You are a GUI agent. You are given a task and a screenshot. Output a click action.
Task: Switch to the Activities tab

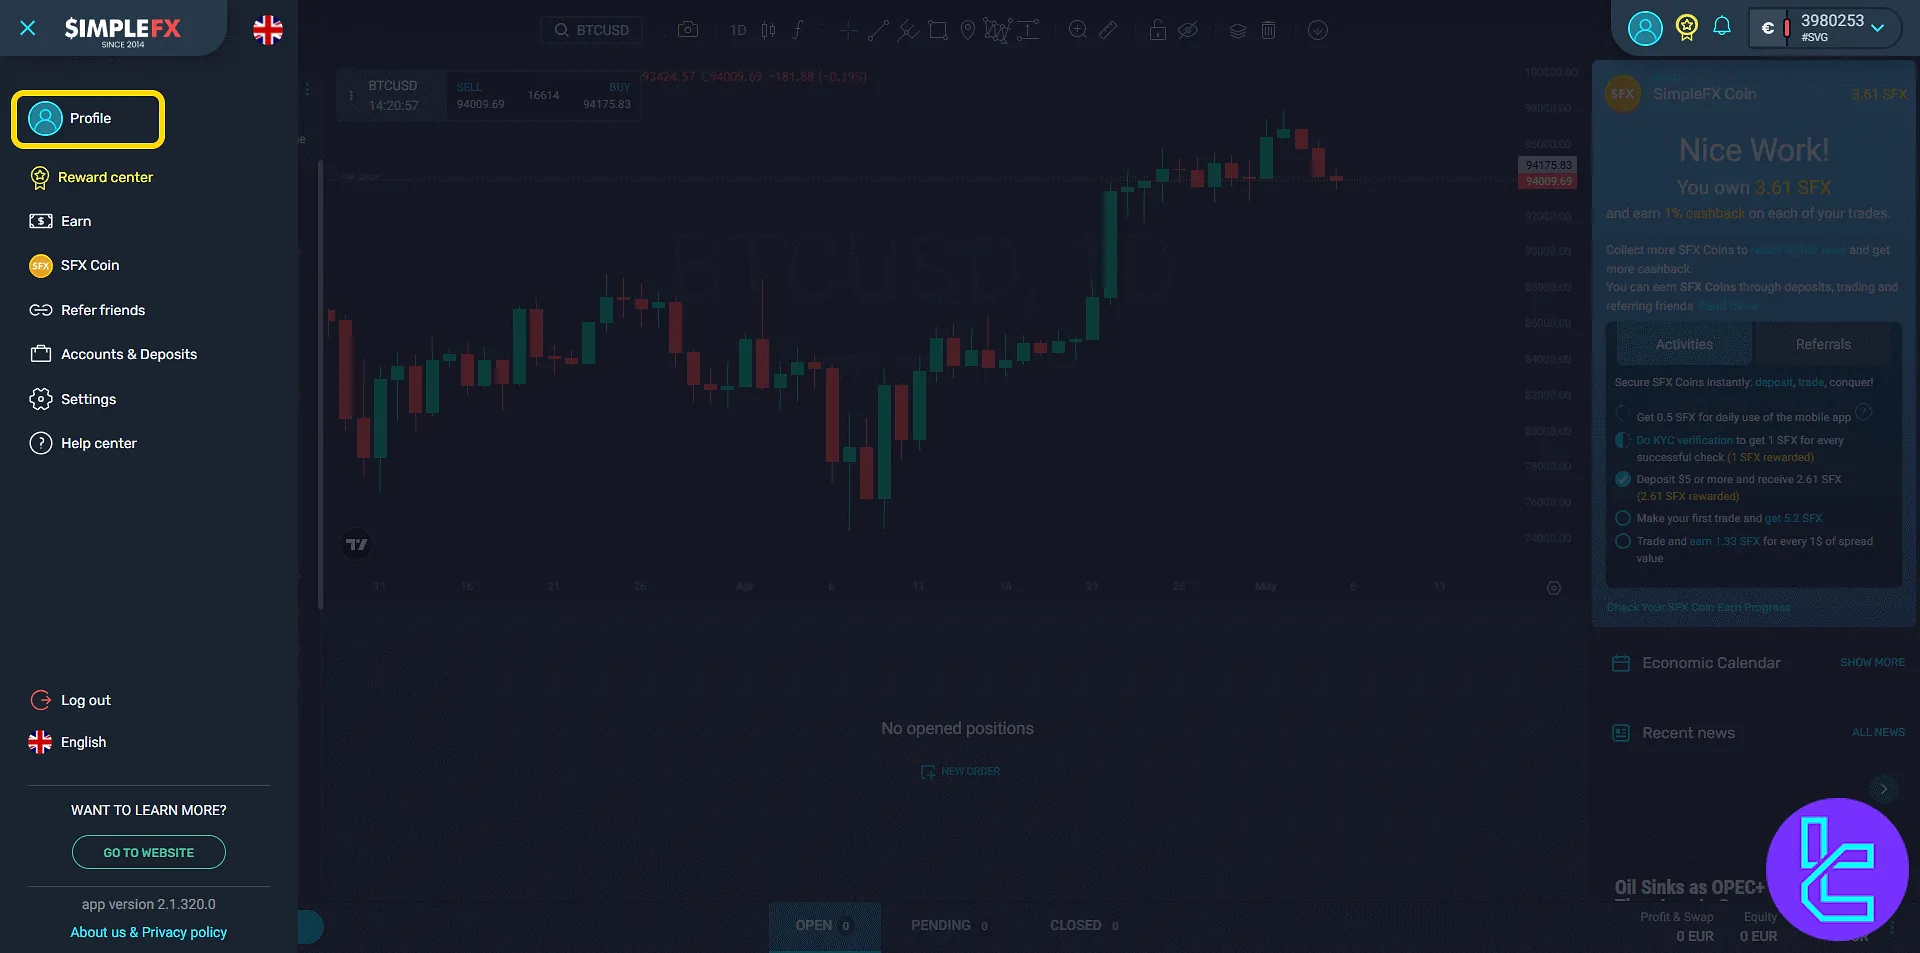pos(1684,344)
